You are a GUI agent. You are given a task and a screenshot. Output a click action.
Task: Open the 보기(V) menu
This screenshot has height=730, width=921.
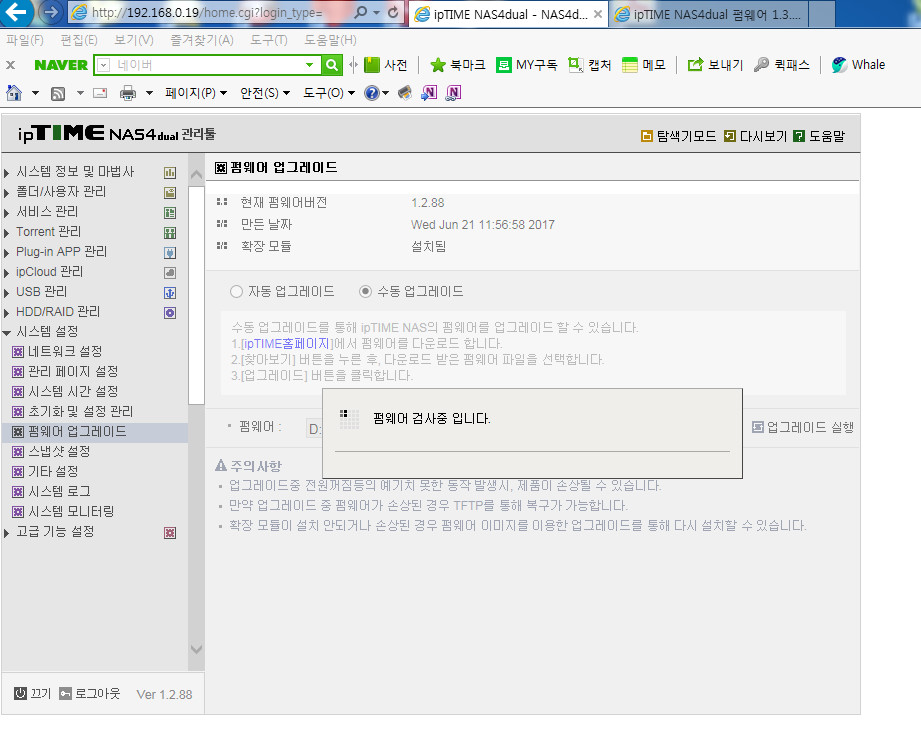click(x=133, y=40)
